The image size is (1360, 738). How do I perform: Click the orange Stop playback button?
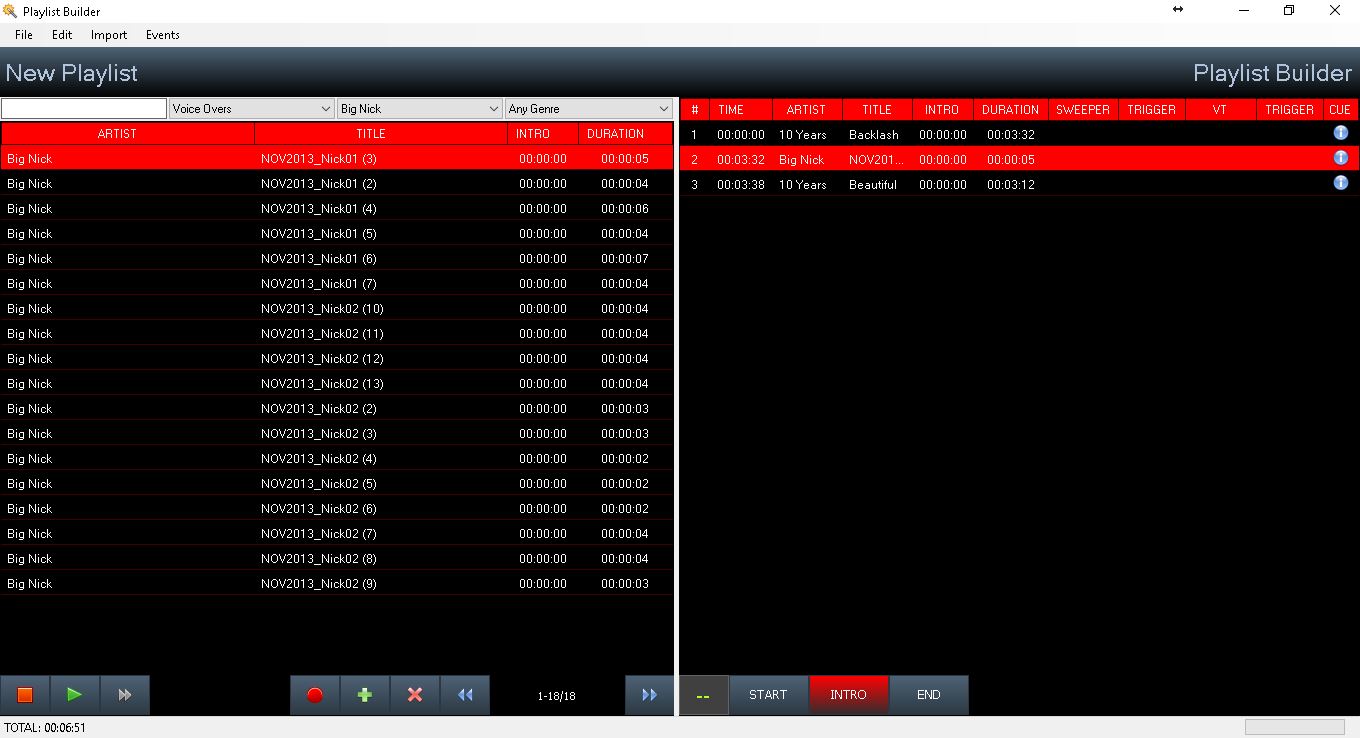point(25,695)
